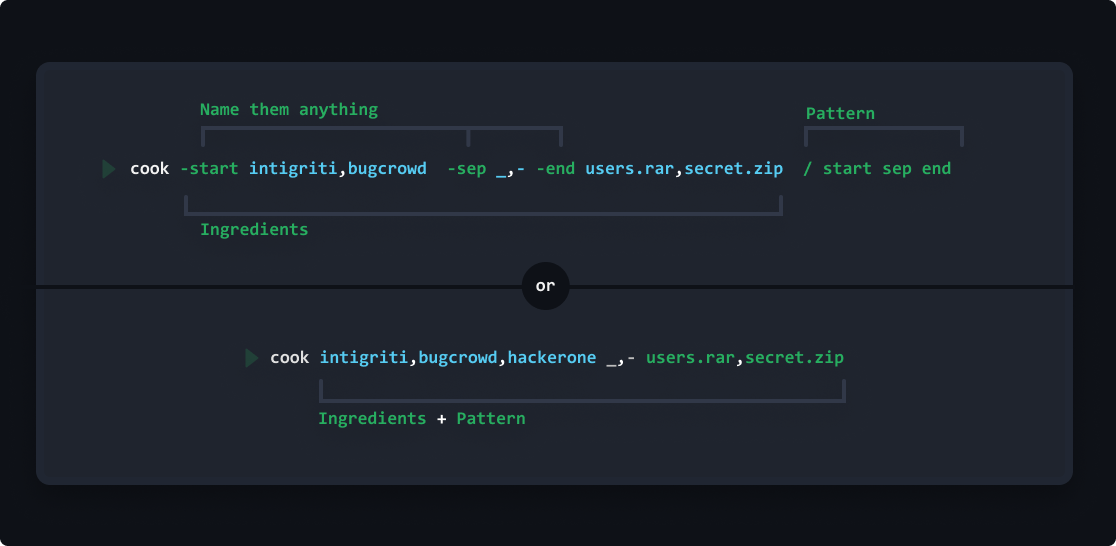Click the "Pattern" label above the bracket
This screenshot has width=1116, height=546.
pyautogui.click(x=840, y=114)
